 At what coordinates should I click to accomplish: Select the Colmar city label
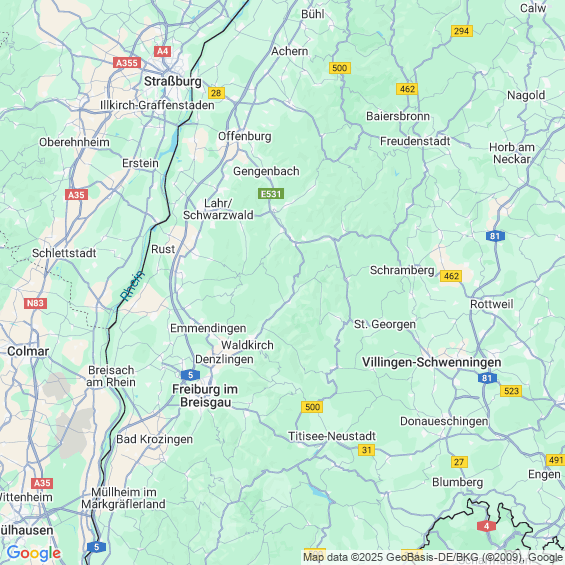point(28,351)
